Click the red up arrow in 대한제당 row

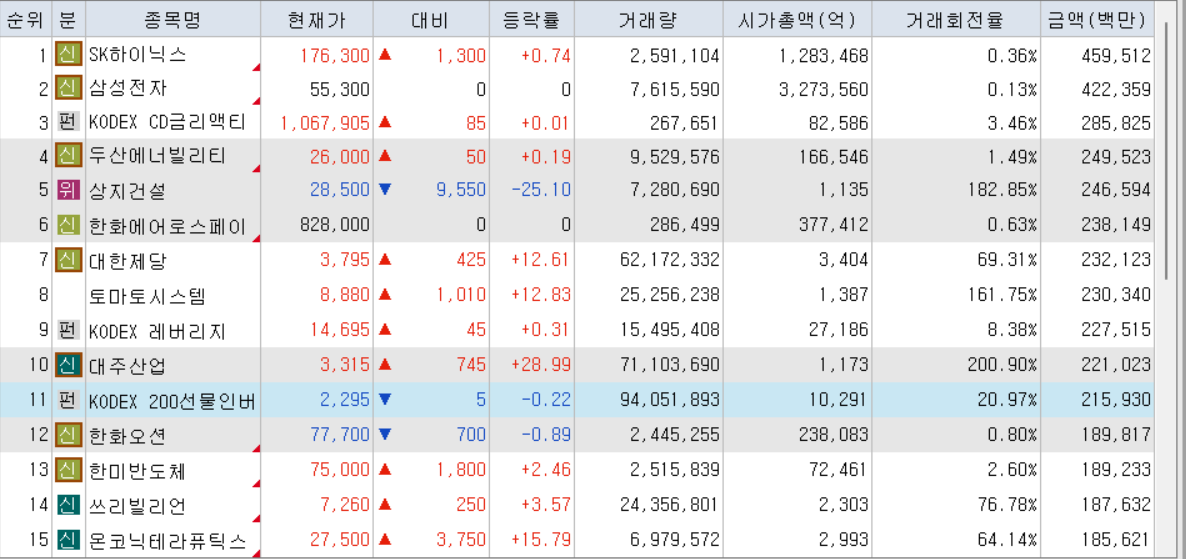point(385,260)
